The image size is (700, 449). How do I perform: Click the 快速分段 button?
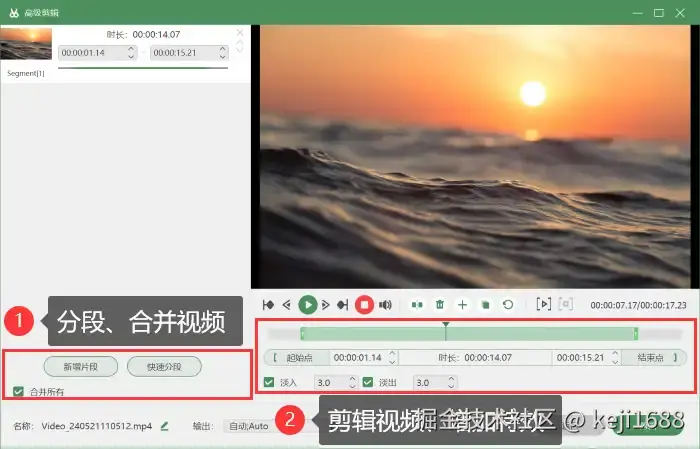coord(164,367)
